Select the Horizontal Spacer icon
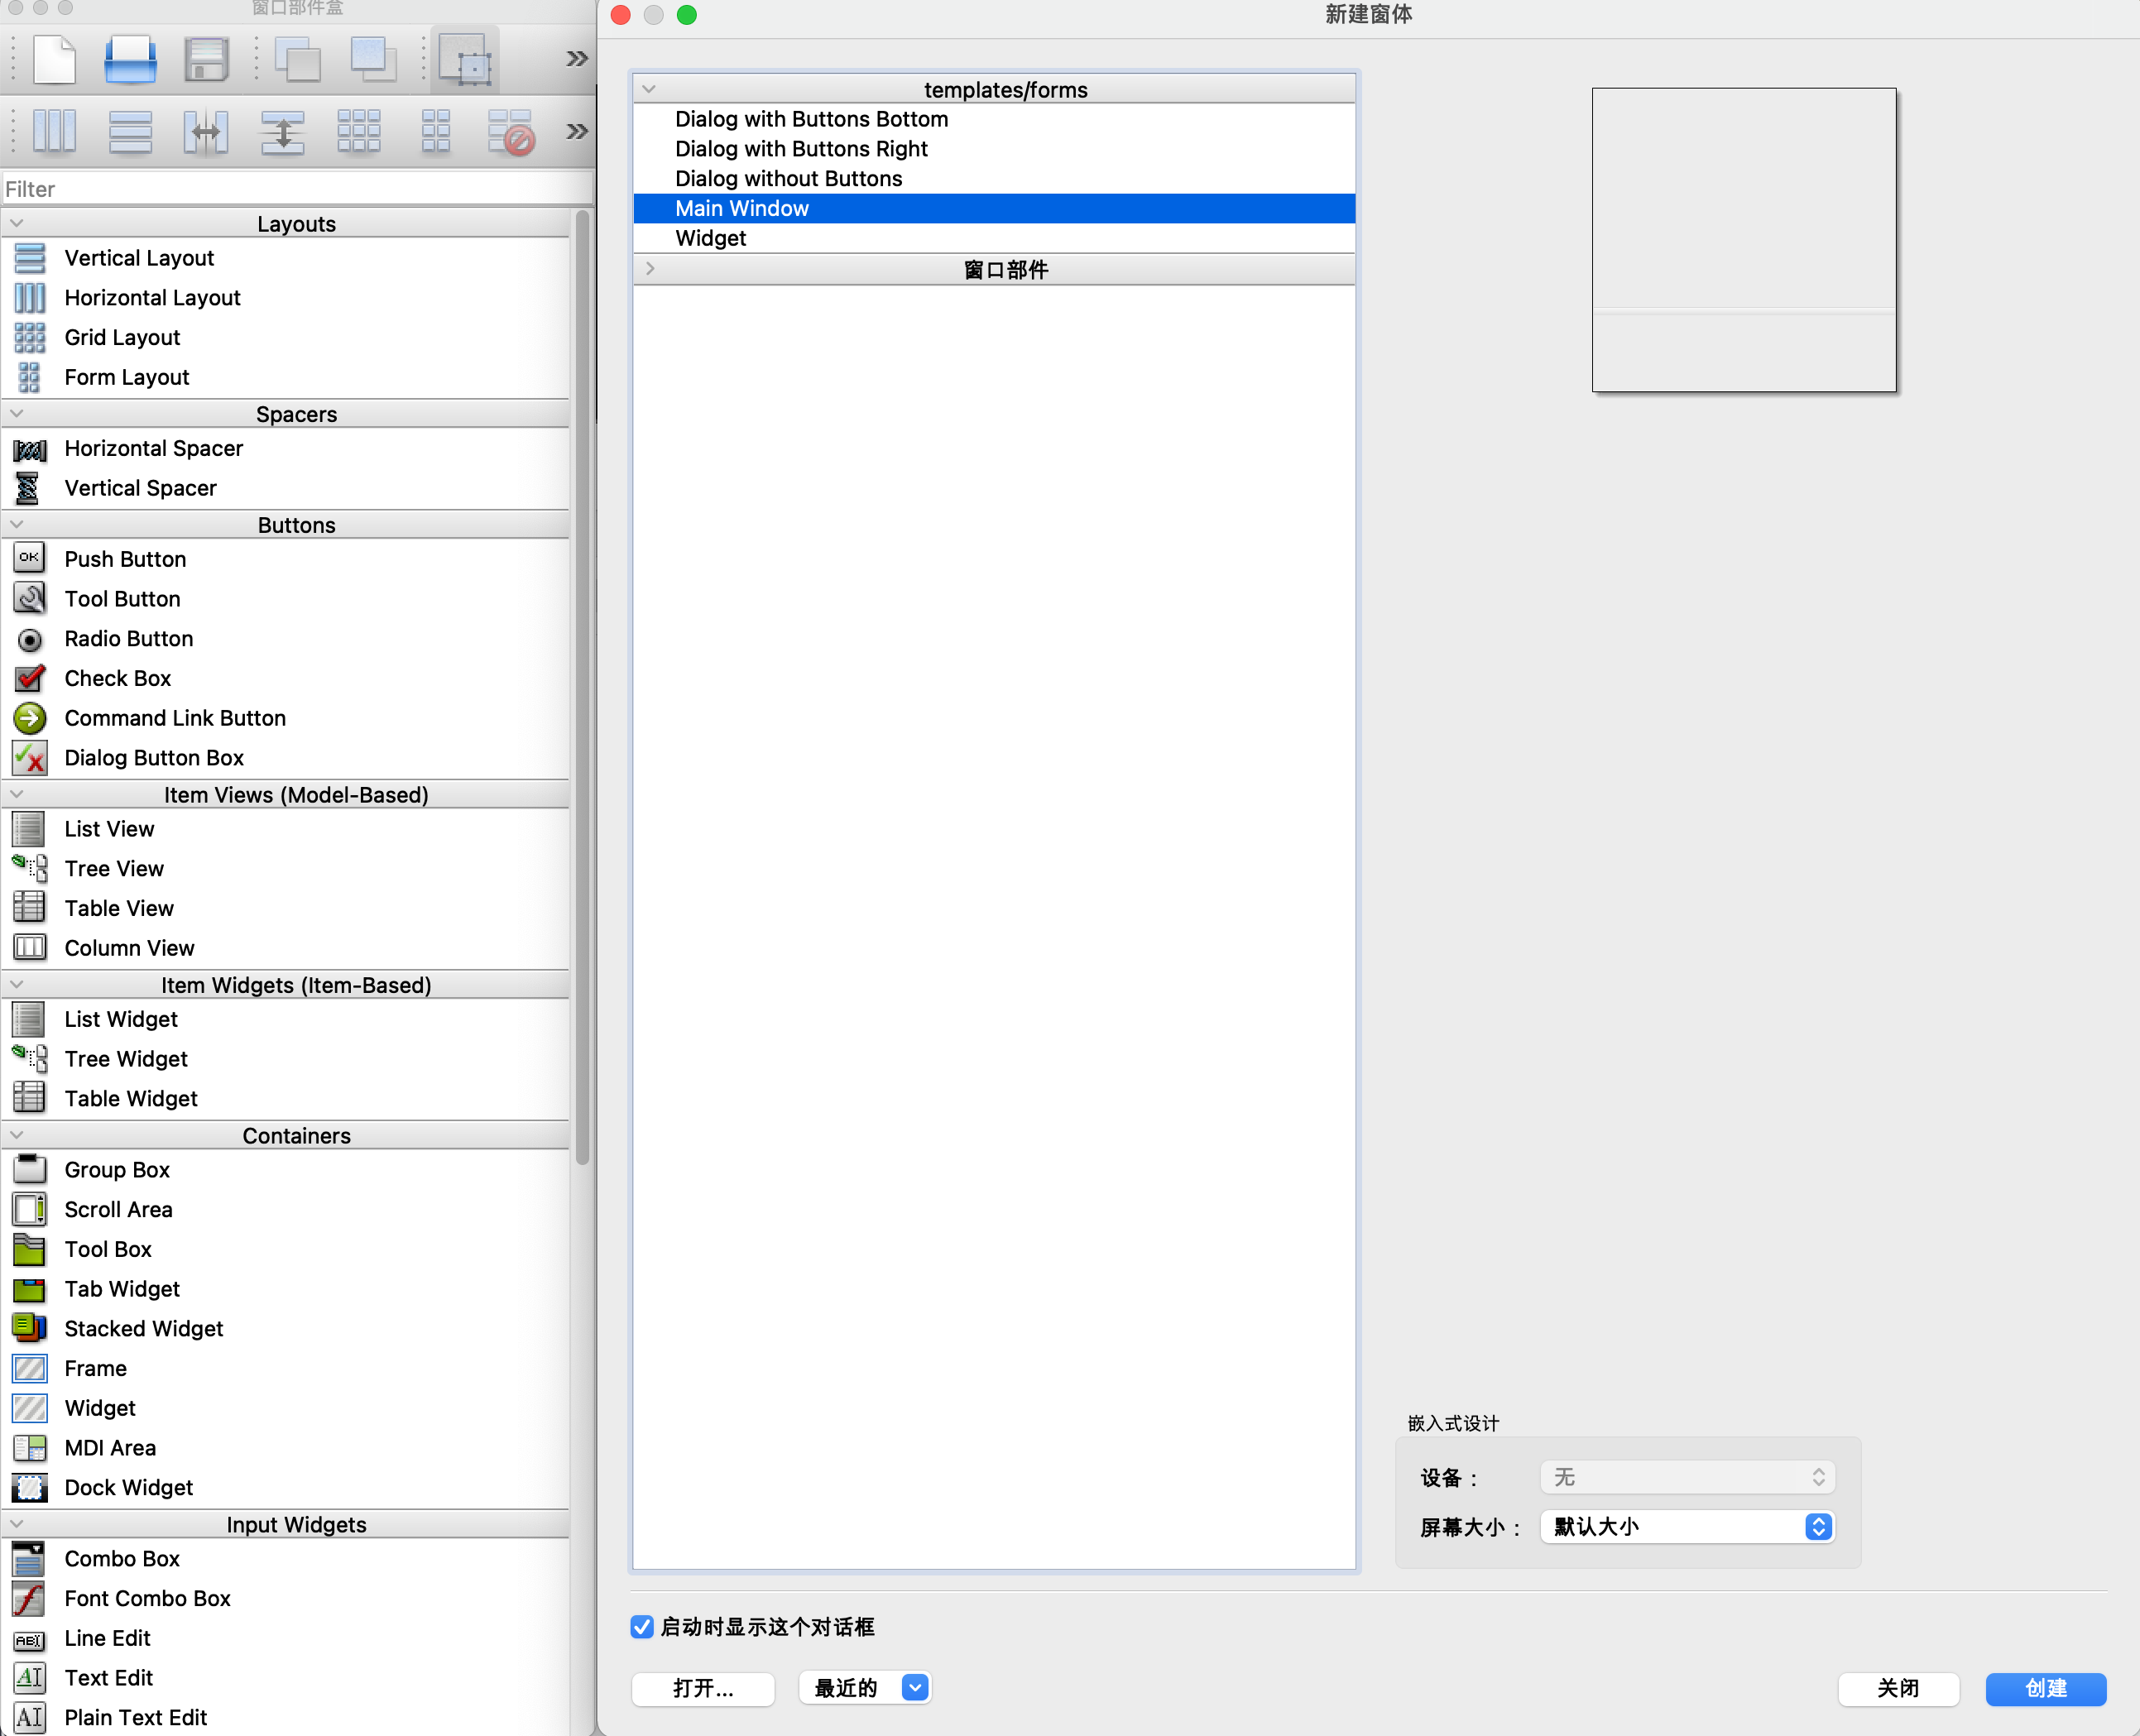Image resolution: width=2140 pixels, height=1736 pixels. click(29, 449)
